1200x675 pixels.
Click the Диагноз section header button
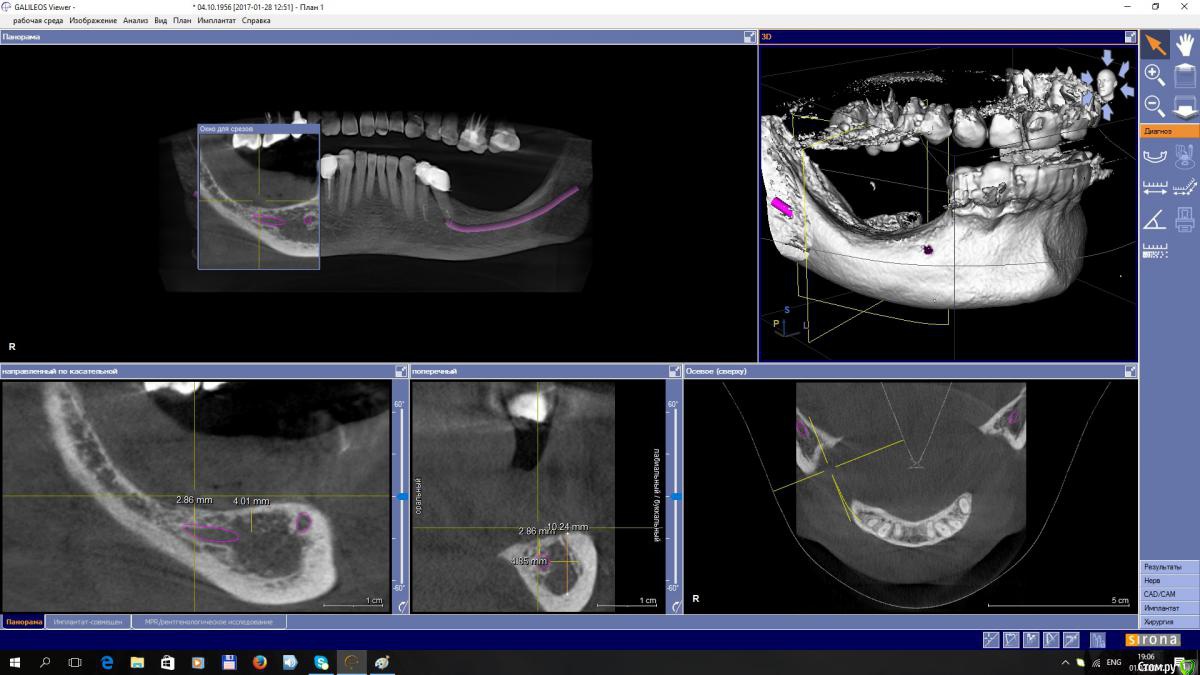tap(1169, 131)
